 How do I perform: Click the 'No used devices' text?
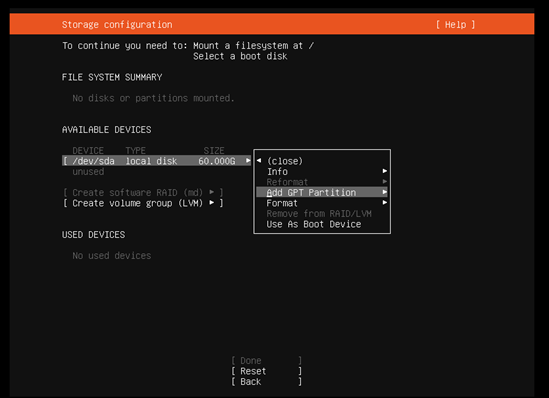[112, 256]
